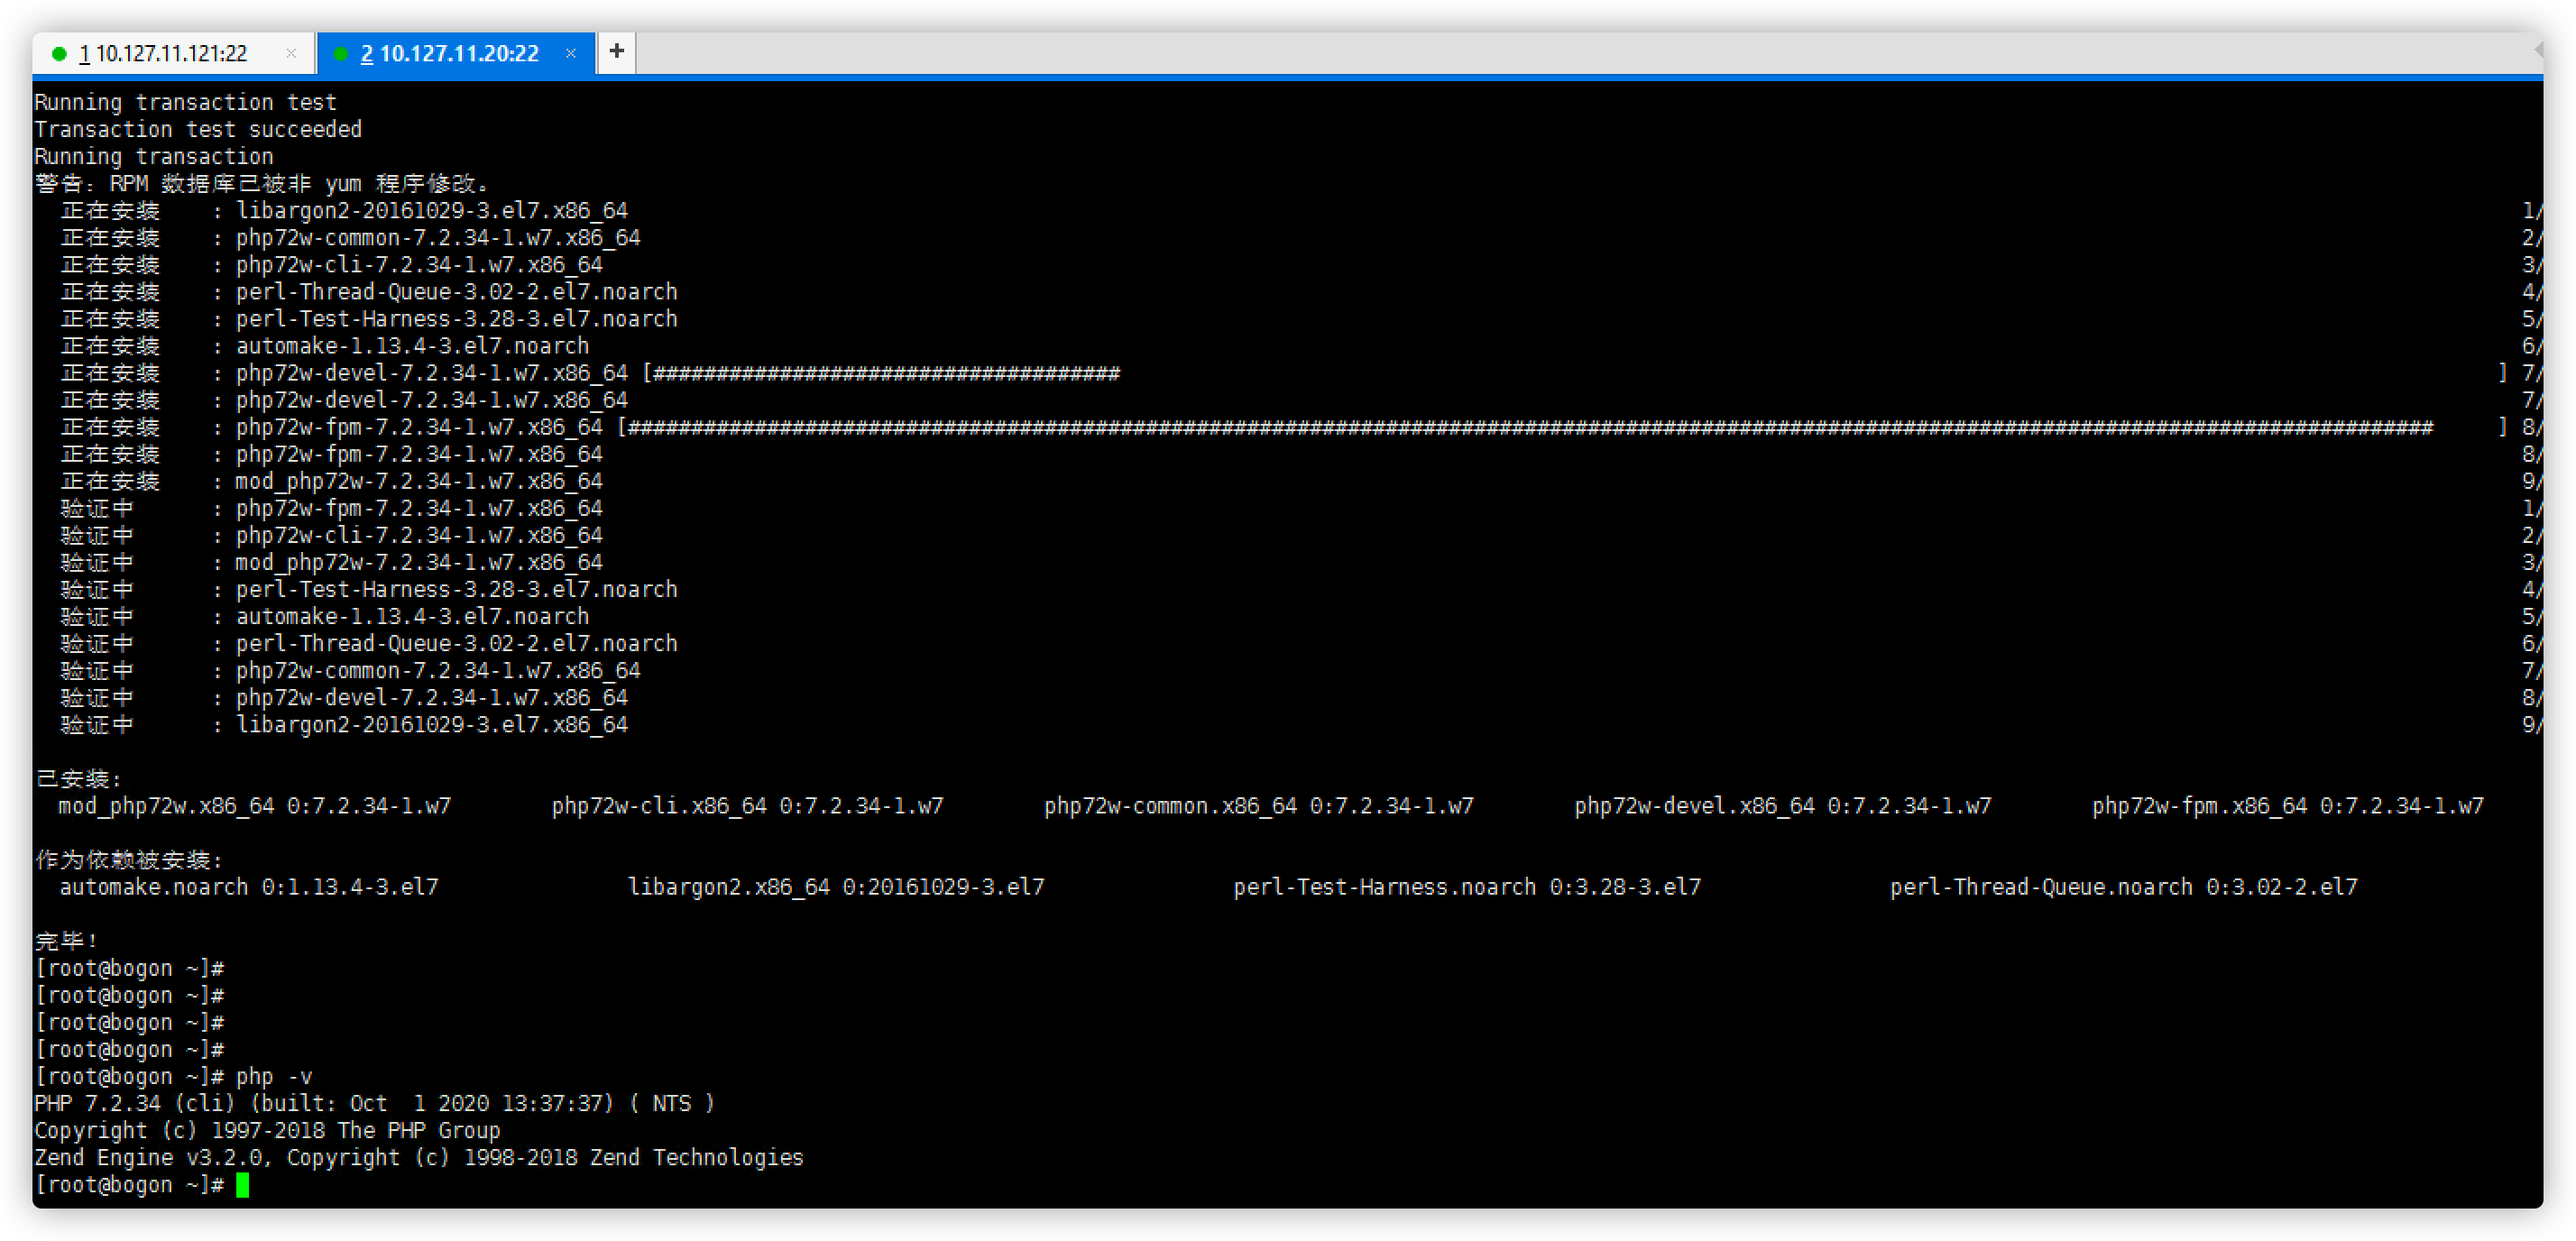Click the '作为依赖被安装:' heading
The width and height of the screenshot is (2576, 1241).
[129, 860]
